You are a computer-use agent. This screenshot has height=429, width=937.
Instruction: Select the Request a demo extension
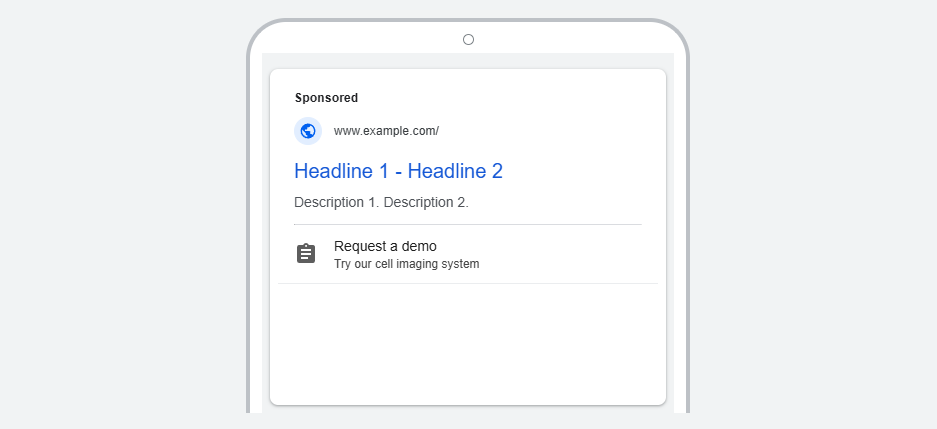point(385,246)
